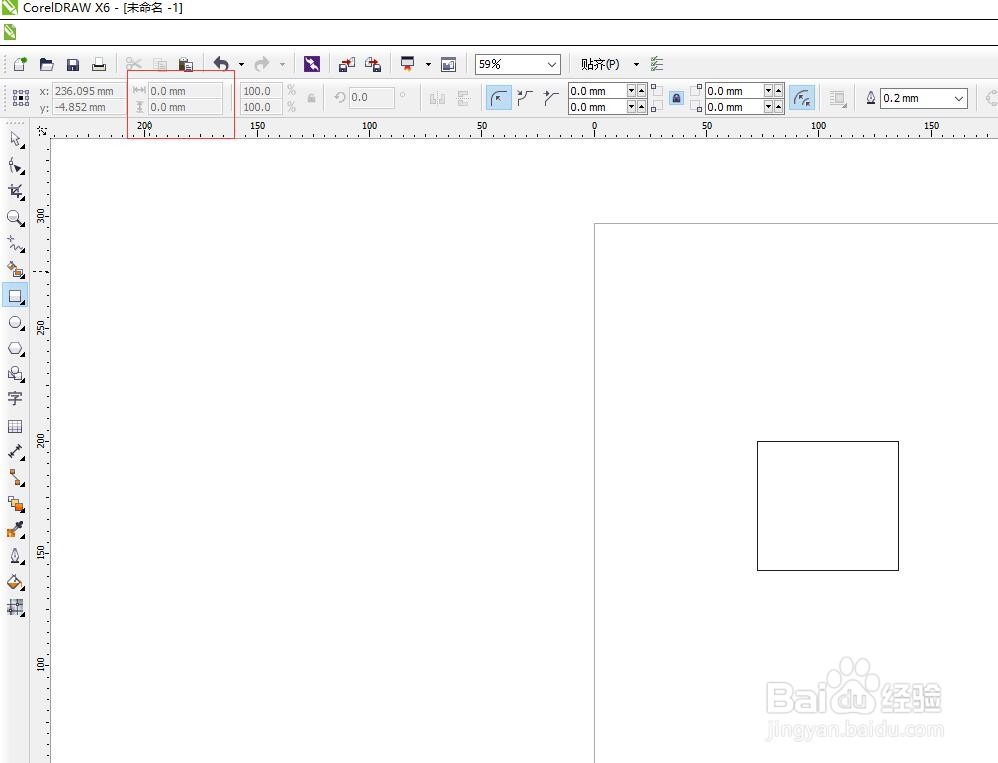Paste from clipboard icon
Viewport: 998px width, 763px height.
point(186,64)
